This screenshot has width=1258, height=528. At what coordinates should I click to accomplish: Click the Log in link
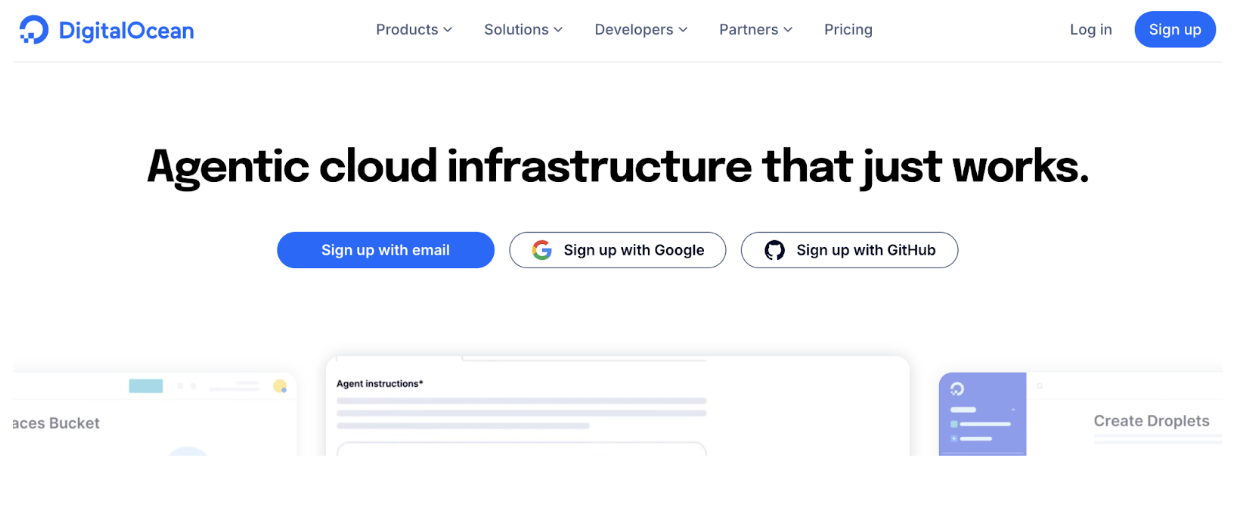click(1091, 30)
